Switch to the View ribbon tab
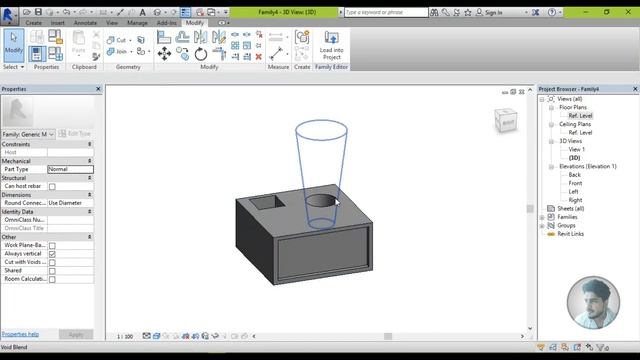The image size is (640, 360). pos(112,23)
